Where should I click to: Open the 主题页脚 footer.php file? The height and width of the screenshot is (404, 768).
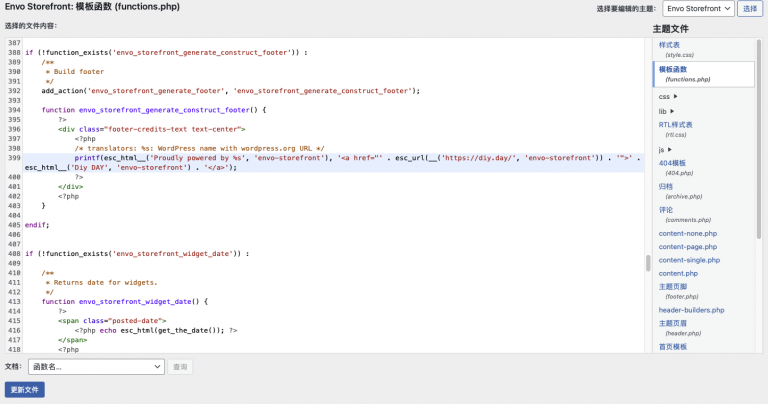click(672, 286)
